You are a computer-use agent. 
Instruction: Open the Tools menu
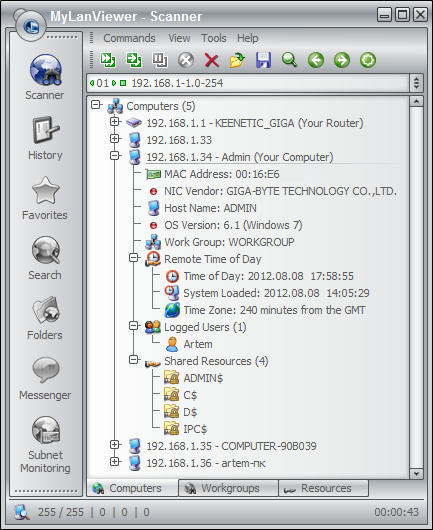[214, 38]
